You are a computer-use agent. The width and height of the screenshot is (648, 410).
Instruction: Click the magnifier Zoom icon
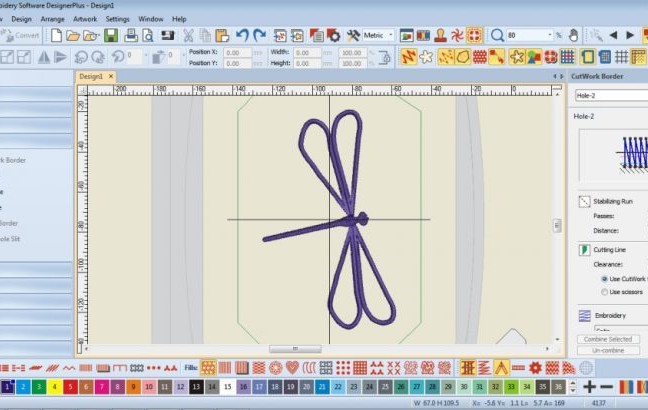[497, 36]
